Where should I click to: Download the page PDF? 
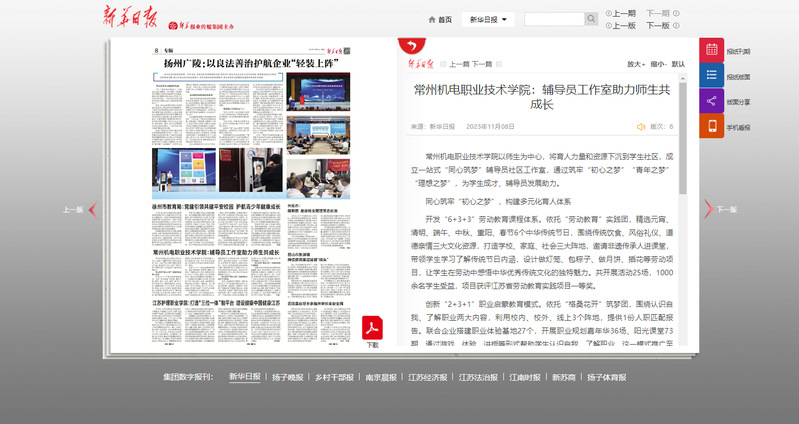372,331
